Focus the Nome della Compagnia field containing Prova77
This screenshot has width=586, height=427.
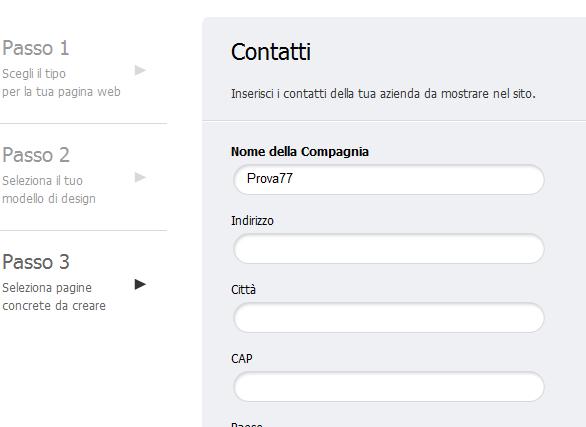[389, 180]
